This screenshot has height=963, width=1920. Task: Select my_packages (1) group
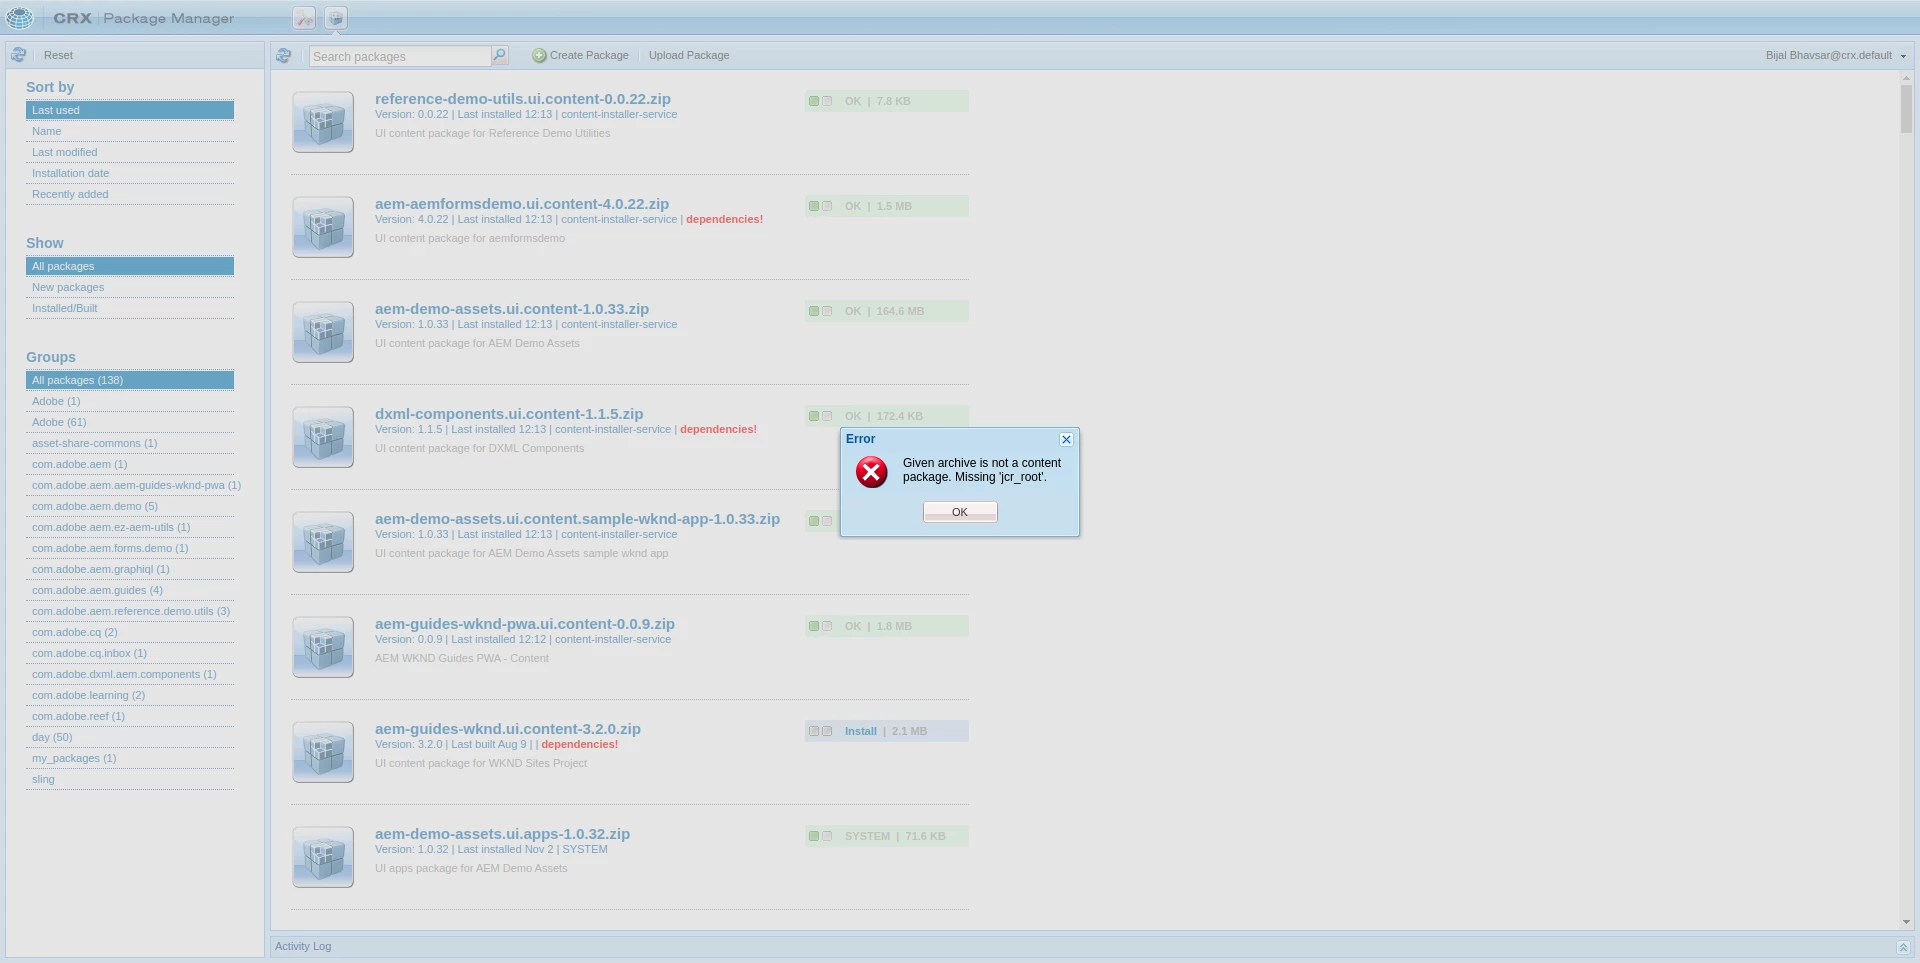(x=130, y=758)
